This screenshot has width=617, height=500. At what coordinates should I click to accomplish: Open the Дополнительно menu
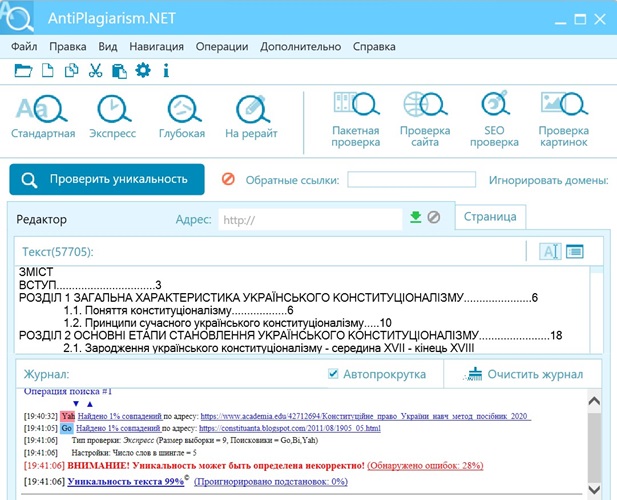click(x=301, y=46)
